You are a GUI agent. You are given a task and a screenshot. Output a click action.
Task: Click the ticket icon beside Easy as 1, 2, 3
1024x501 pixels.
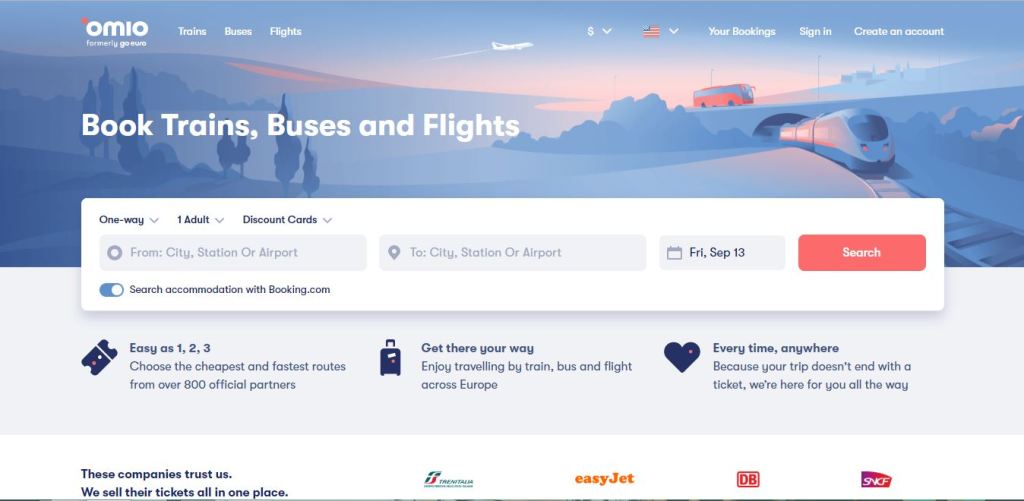99,358
